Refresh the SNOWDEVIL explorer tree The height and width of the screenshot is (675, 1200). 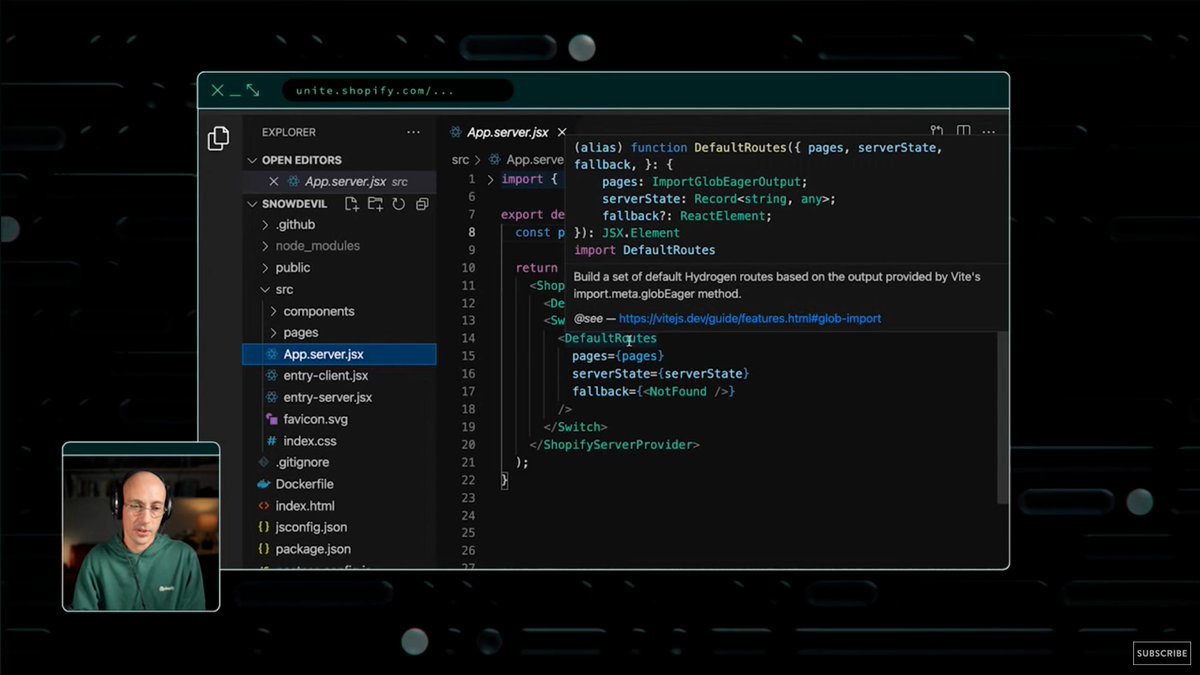tap(398, 204)
